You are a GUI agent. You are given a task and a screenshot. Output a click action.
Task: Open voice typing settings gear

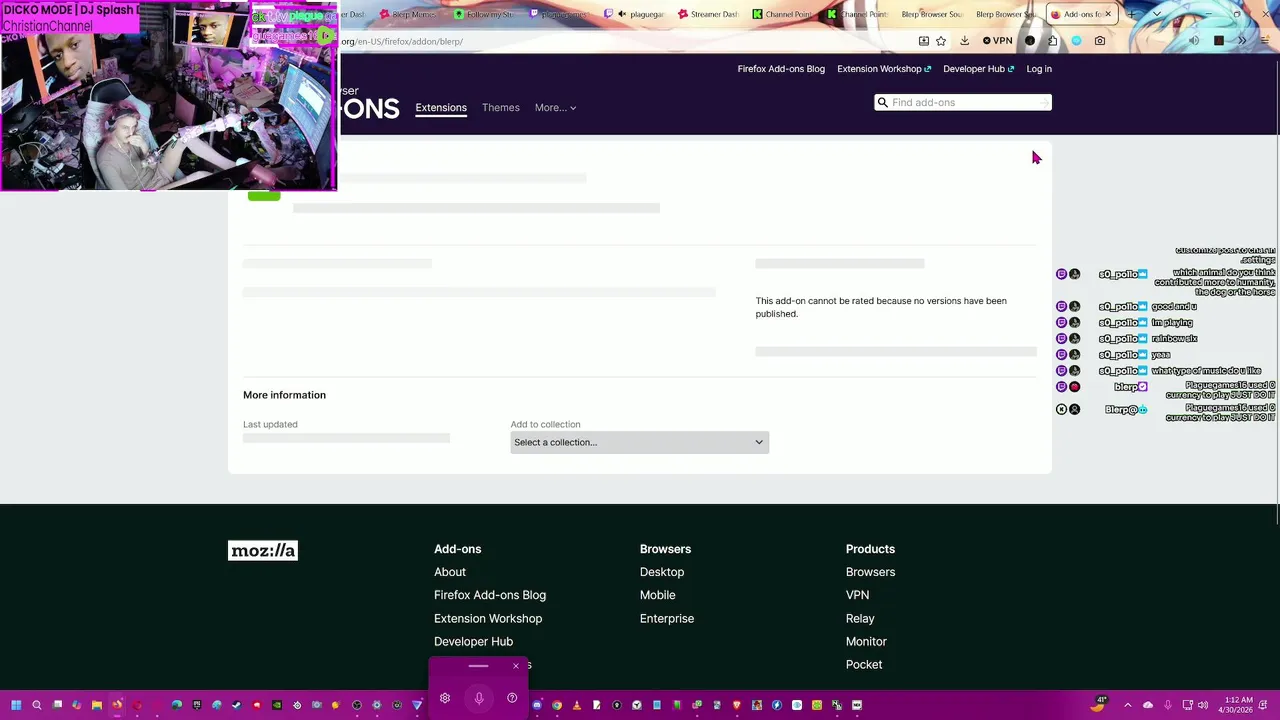click(445, 698)
